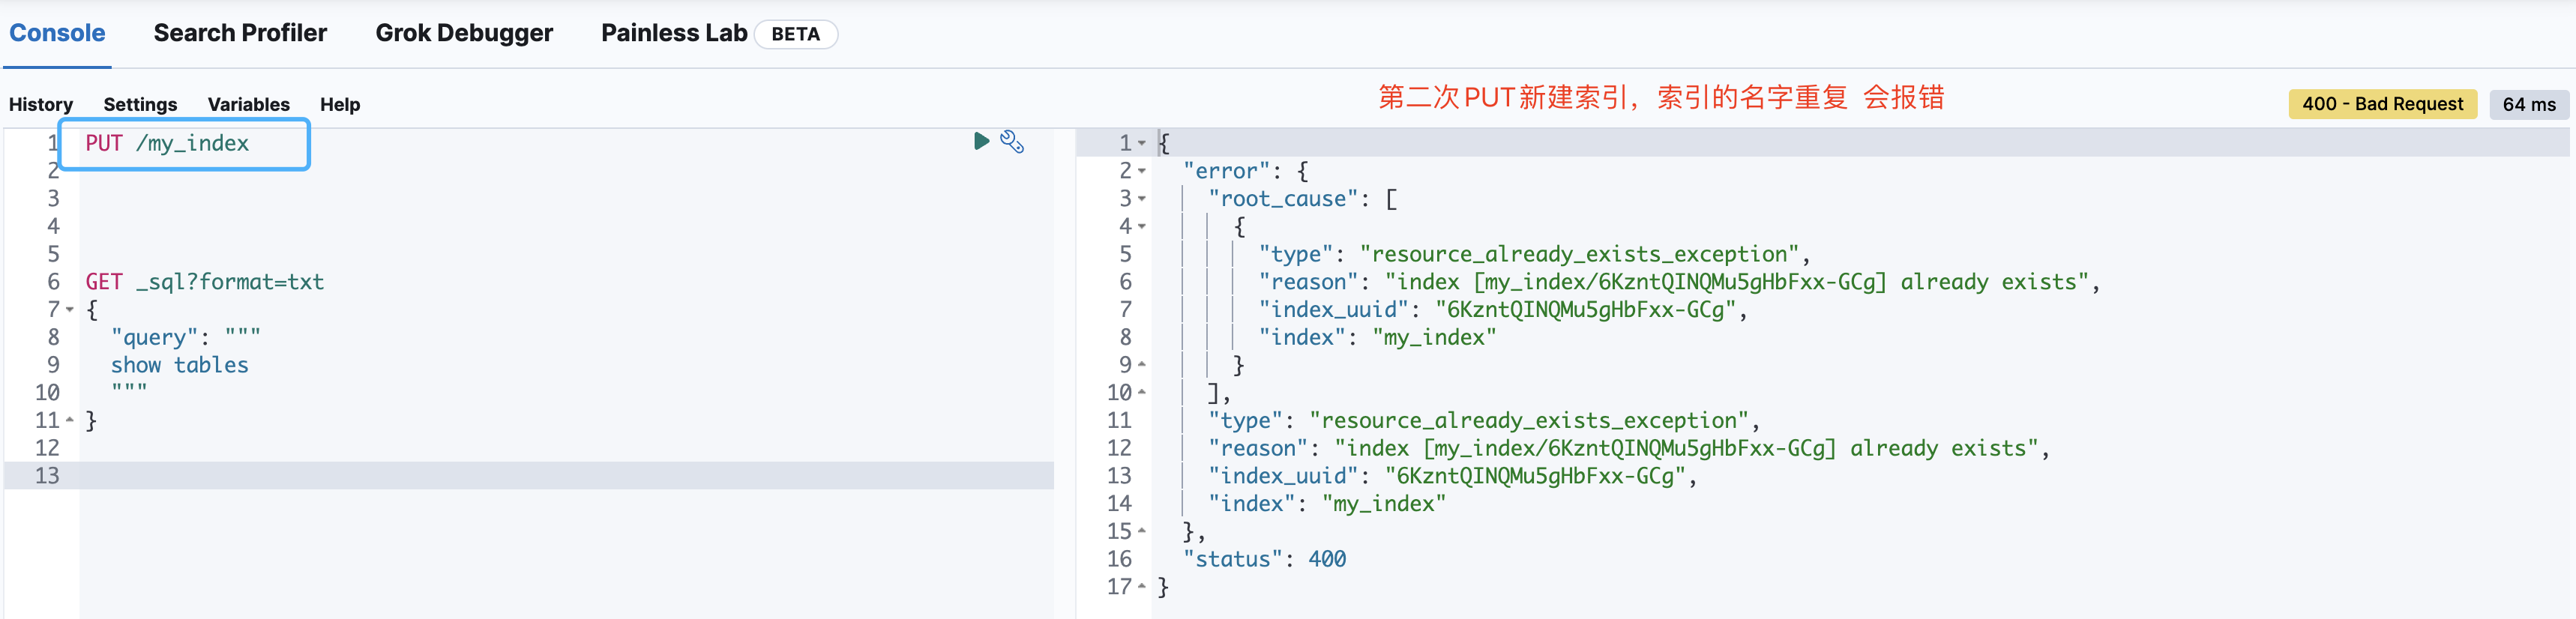Click "type" value on response line 5
This screenshot has width=2576, height=619.
pos(1579,255)
